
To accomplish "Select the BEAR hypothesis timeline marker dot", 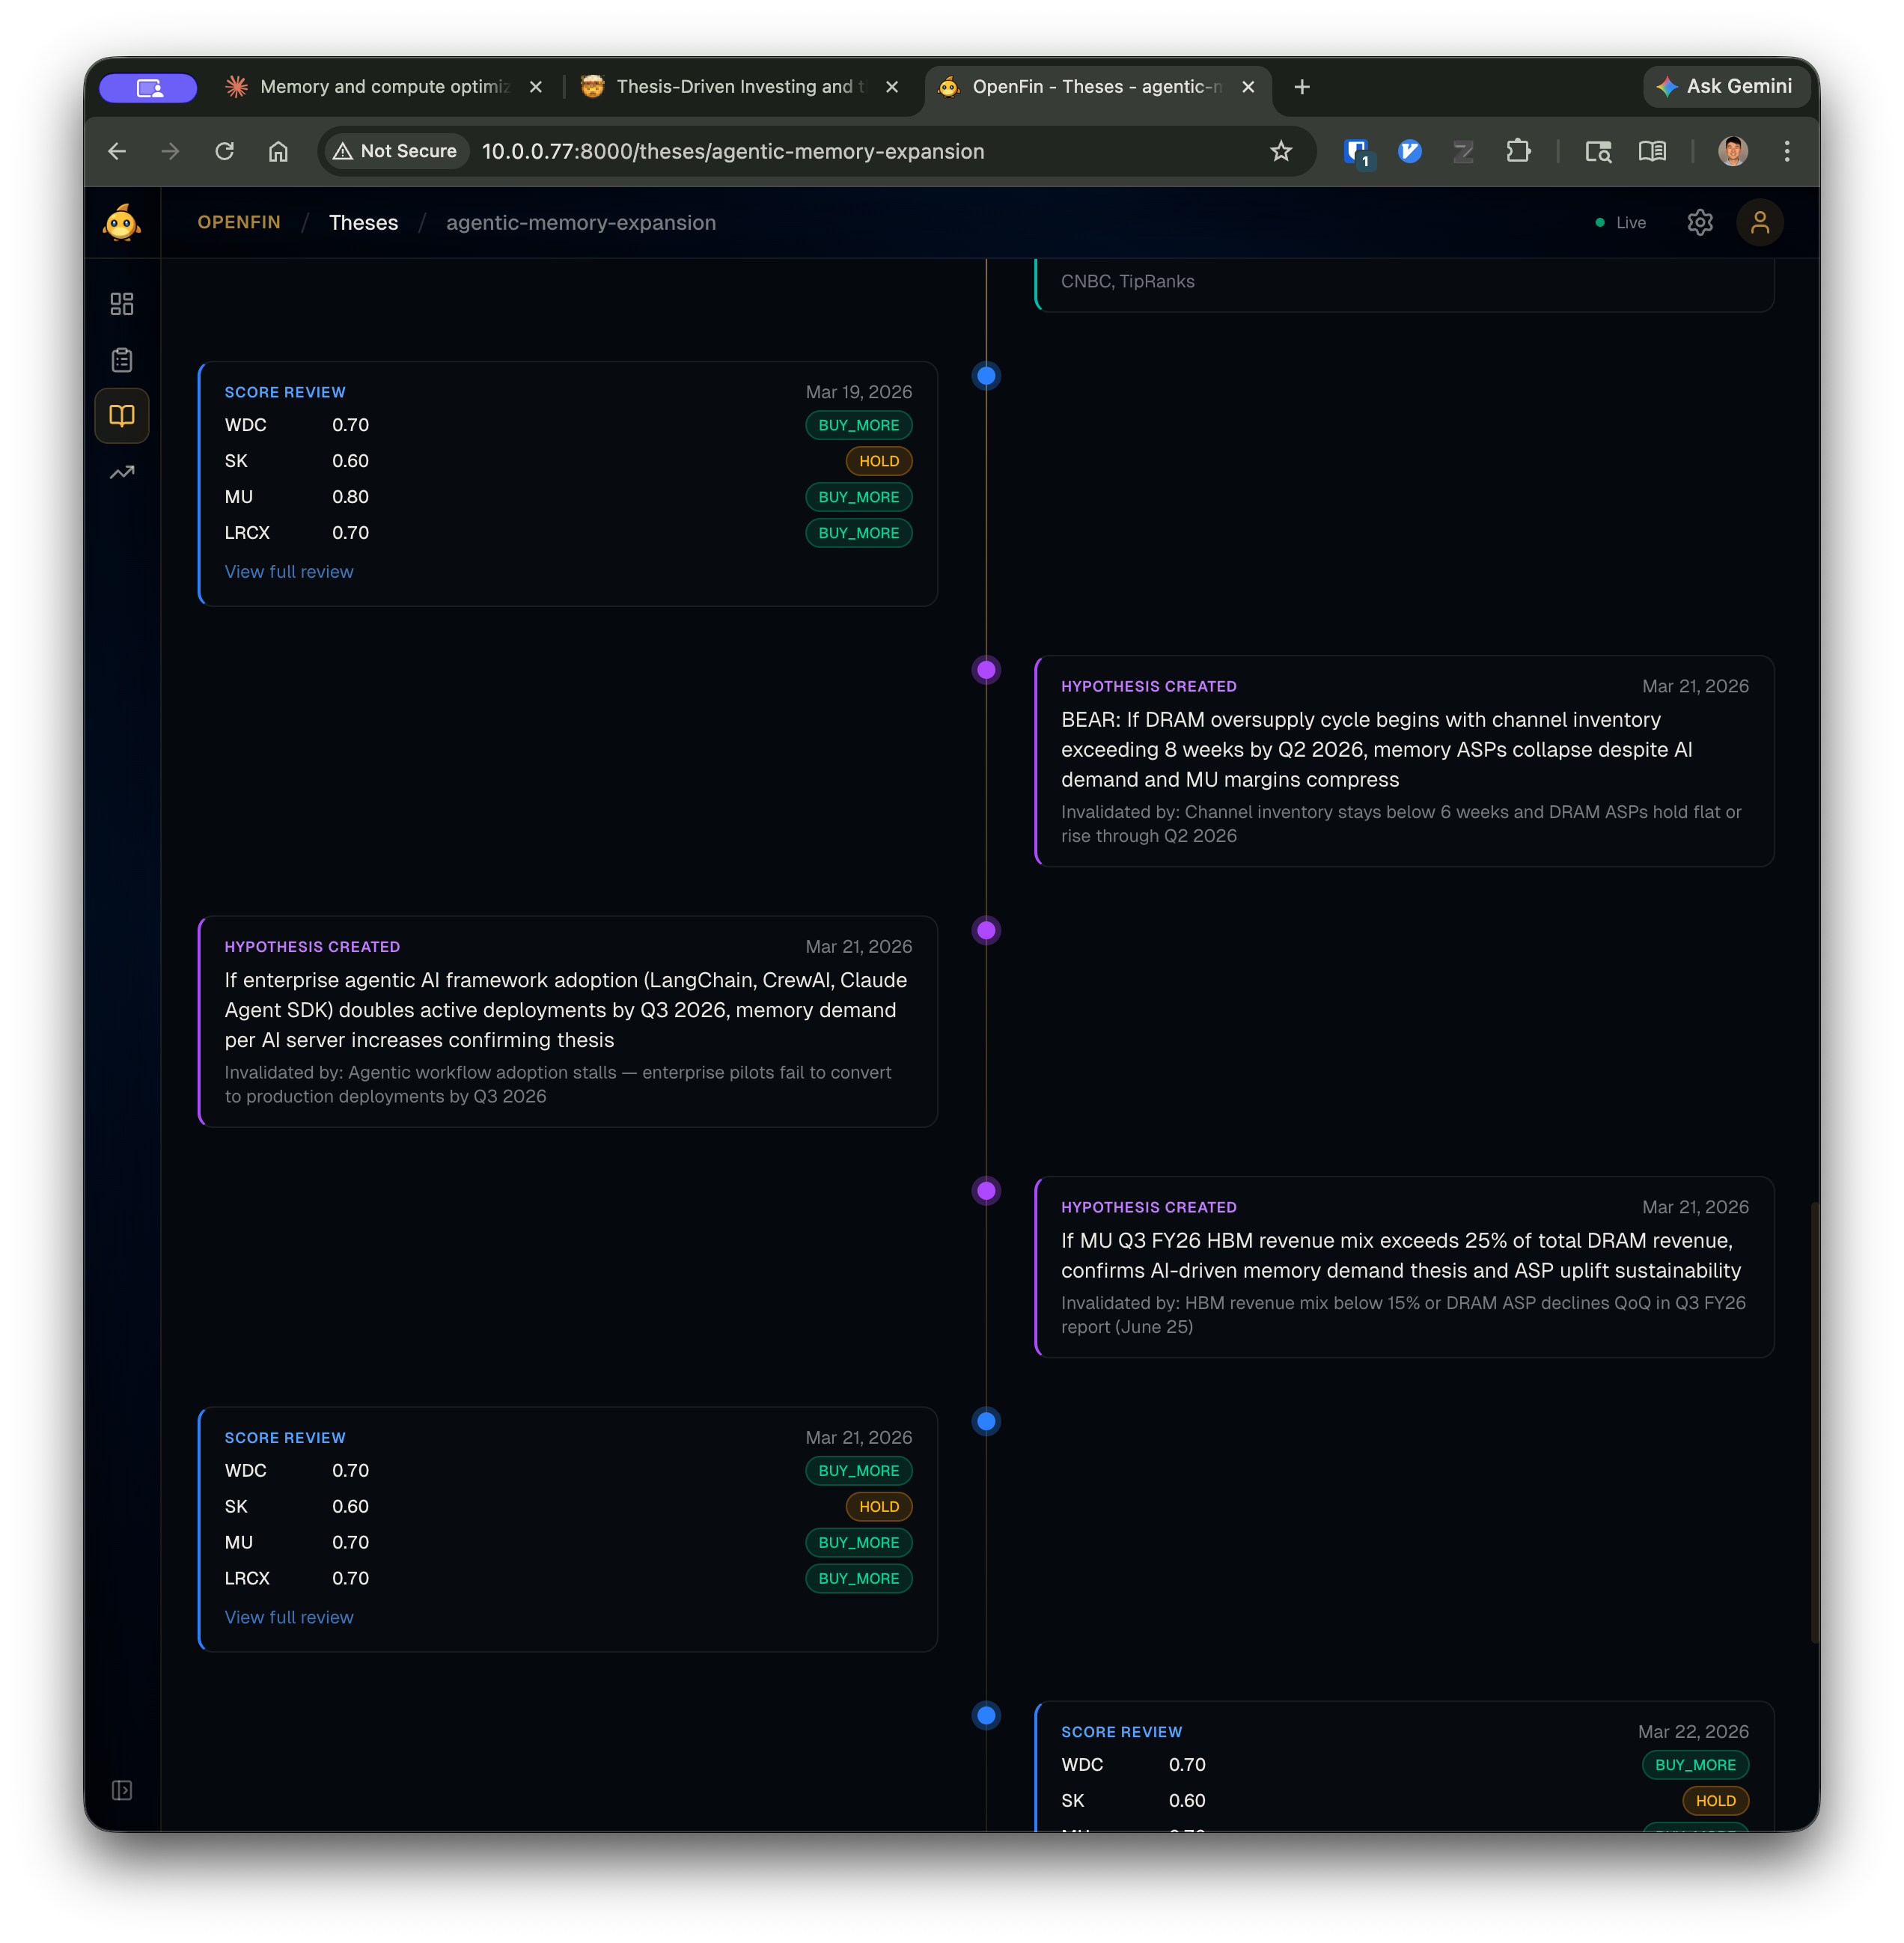I will (x=986, y=671).
